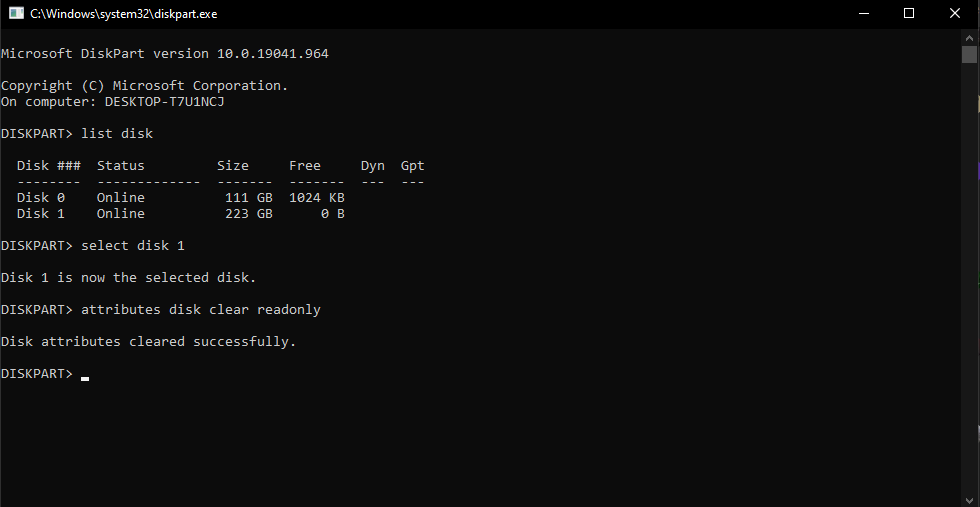Click the scrollbar down arrow
Screen dimensions: 980x507
point(970,498)
